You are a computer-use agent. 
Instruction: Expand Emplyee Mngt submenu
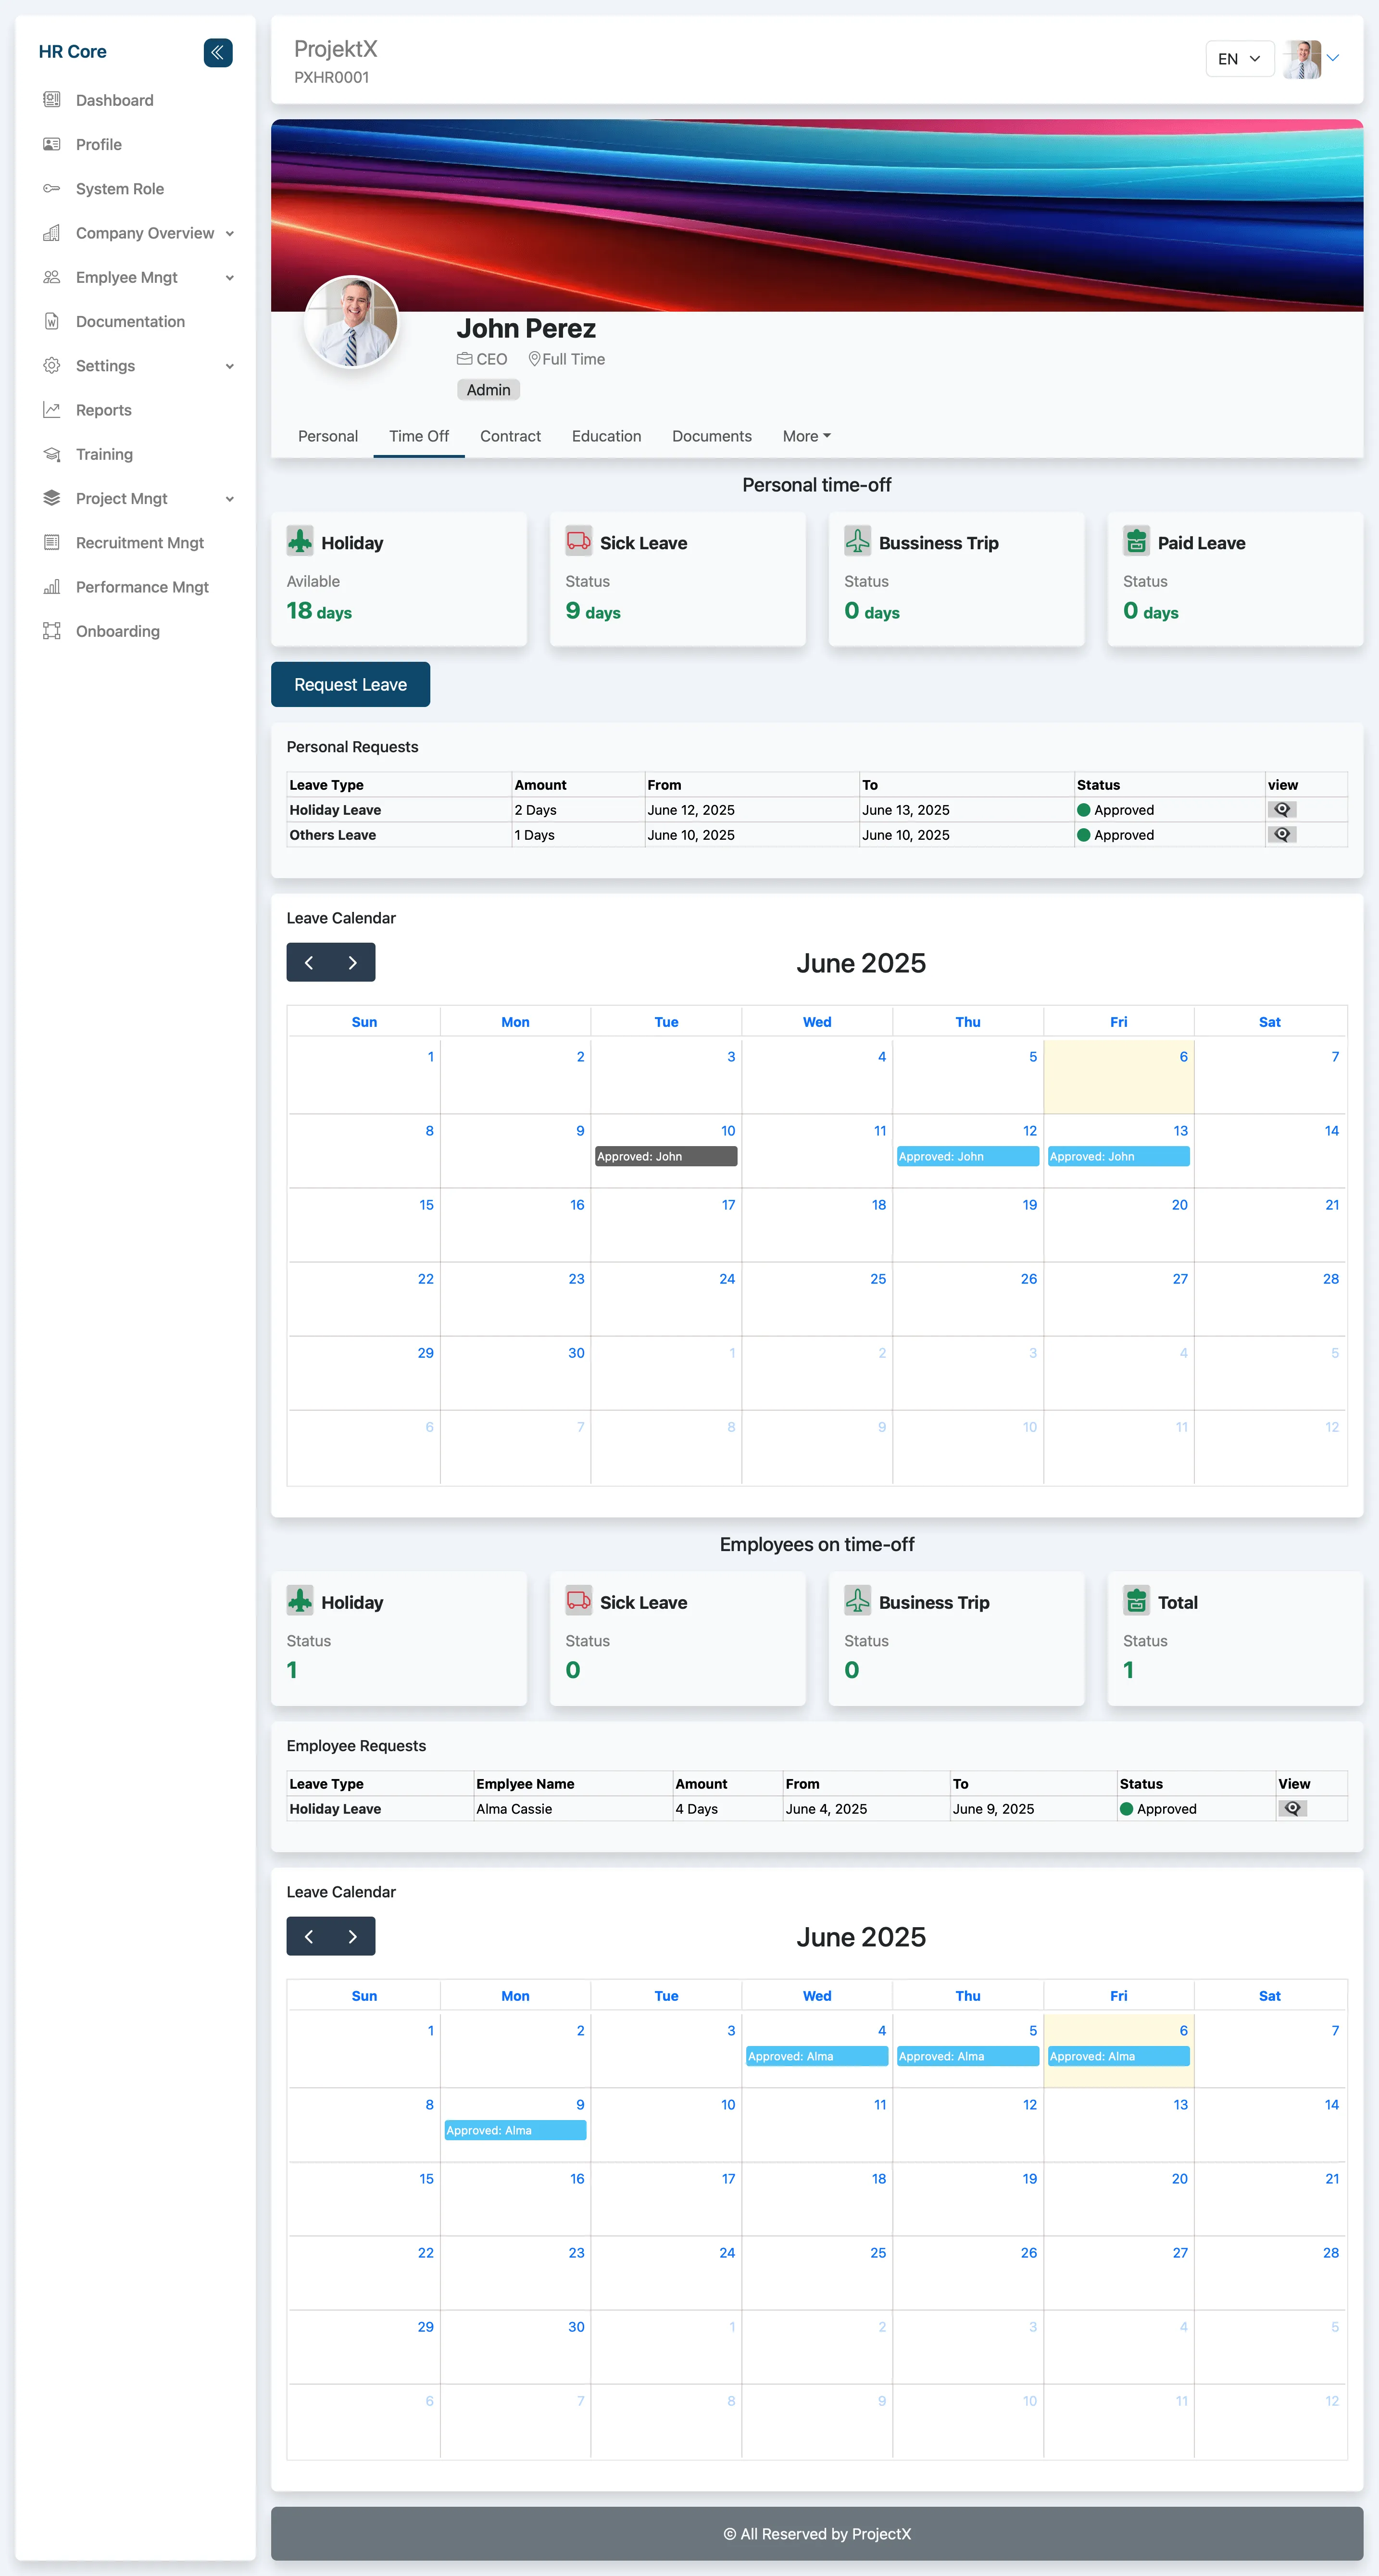[230, 278]
